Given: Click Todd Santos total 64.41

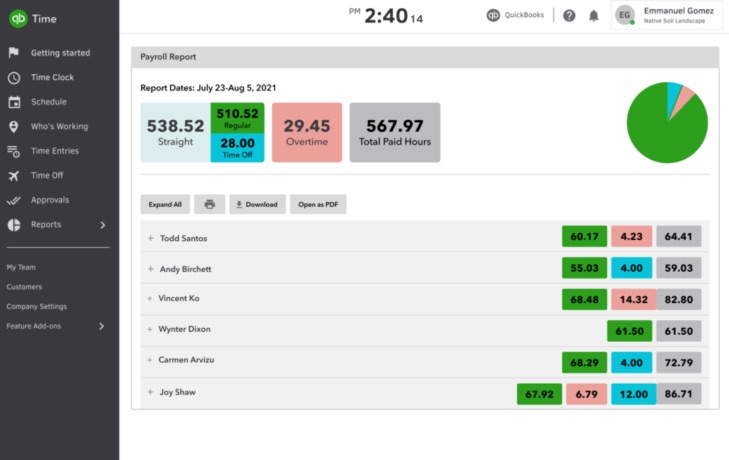Looking at the screenshot, I should [678, 236].
